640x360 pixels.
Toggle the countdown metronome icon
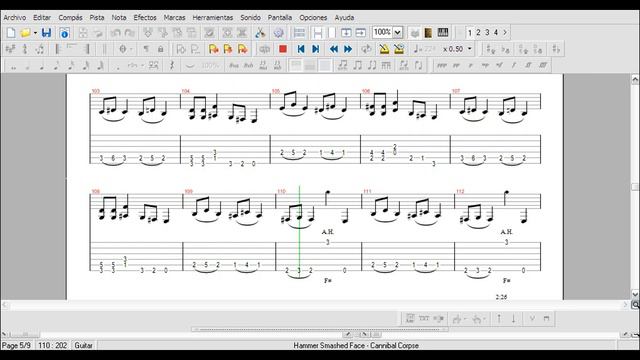[x=399, y=49]
